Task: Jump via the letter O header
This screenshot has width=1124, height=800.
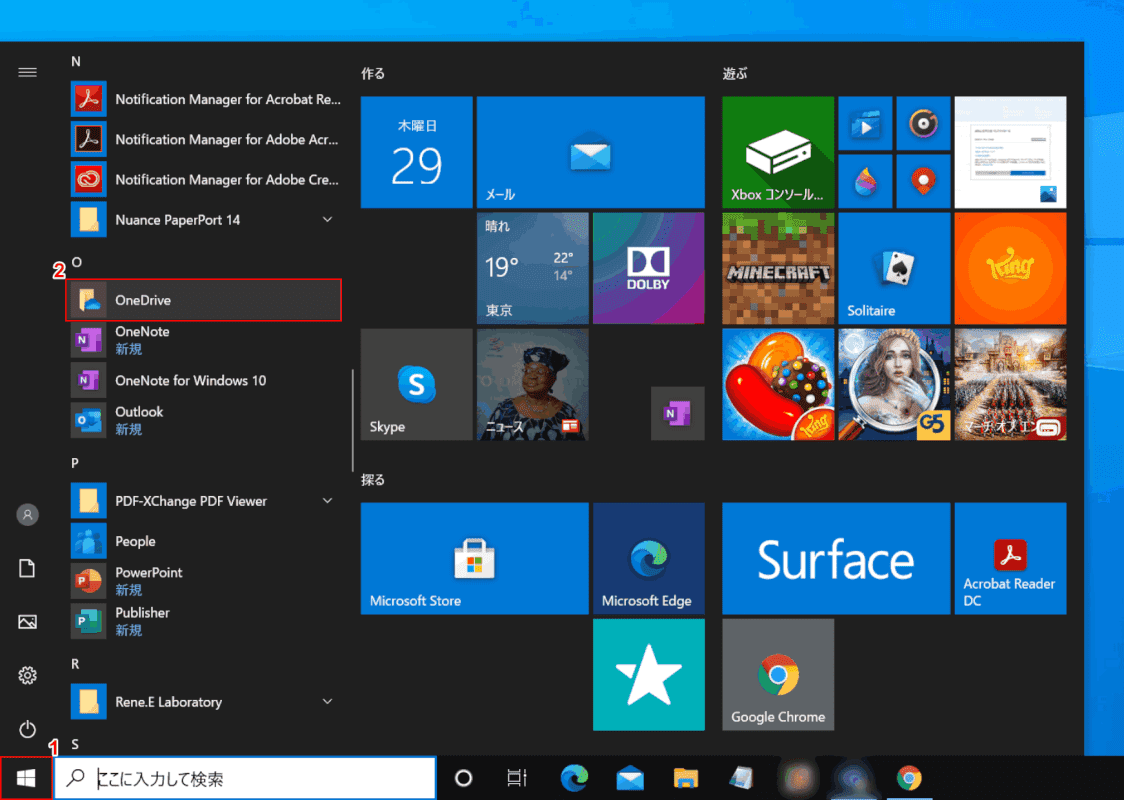Action: 76,262
